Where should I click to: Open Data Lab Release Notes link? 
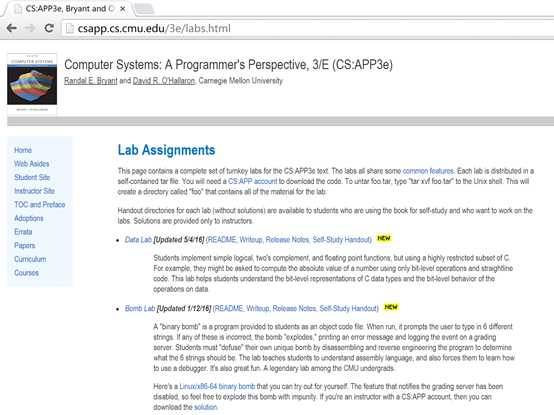(287, 240)
